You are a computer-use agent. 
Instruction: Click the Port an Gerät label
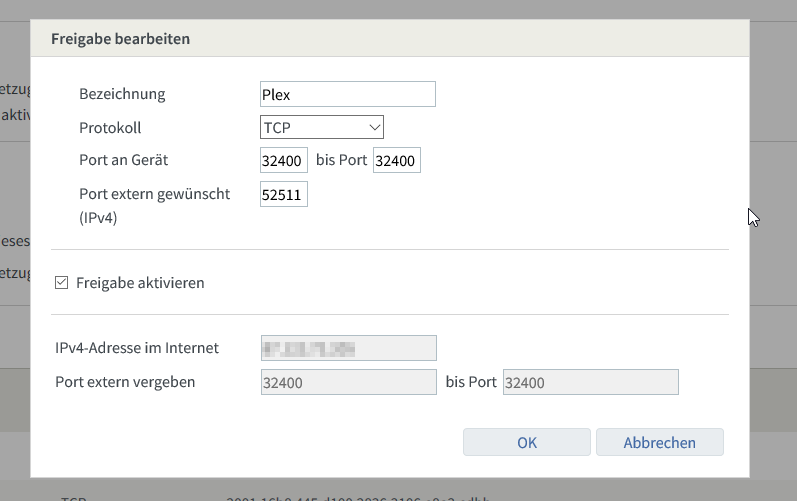tap(125, 160)
